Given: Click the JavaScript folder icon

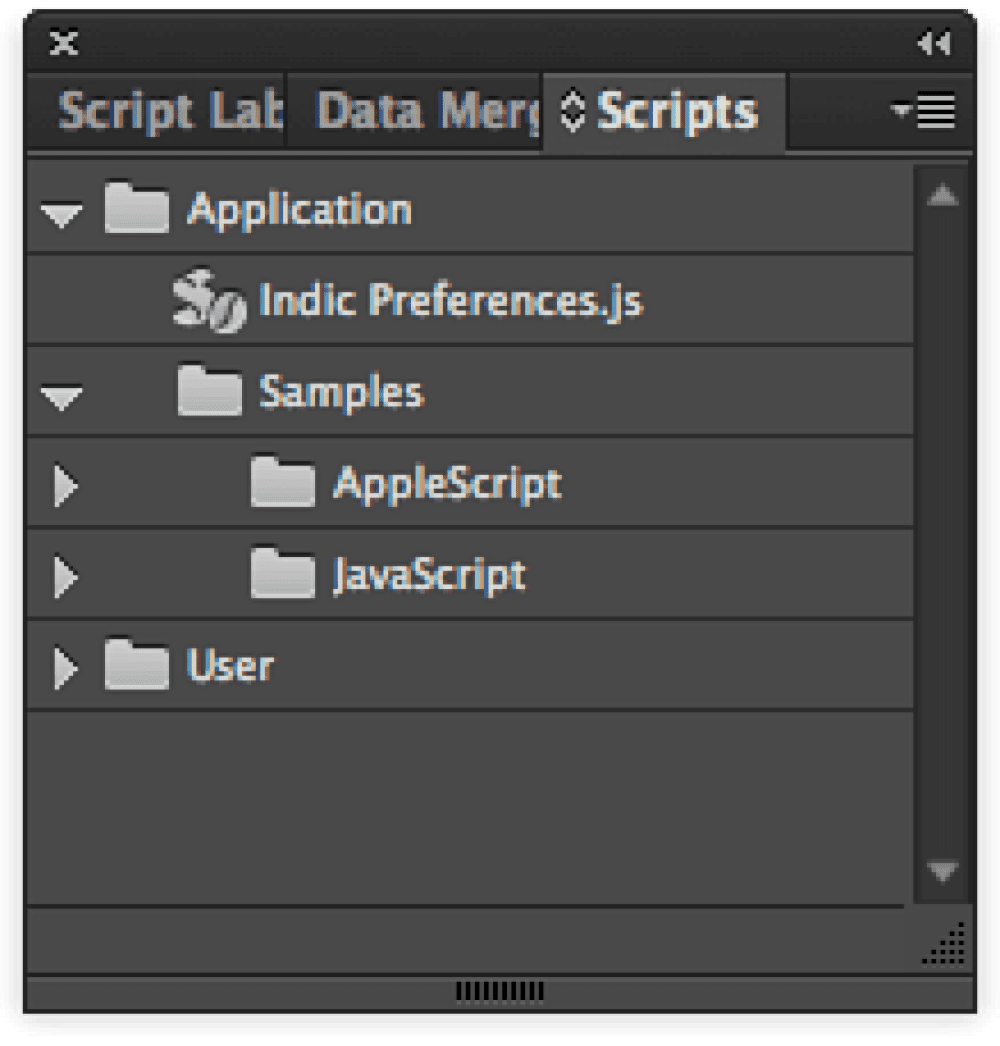Looking at the screenshot, I should click(283, 572).
